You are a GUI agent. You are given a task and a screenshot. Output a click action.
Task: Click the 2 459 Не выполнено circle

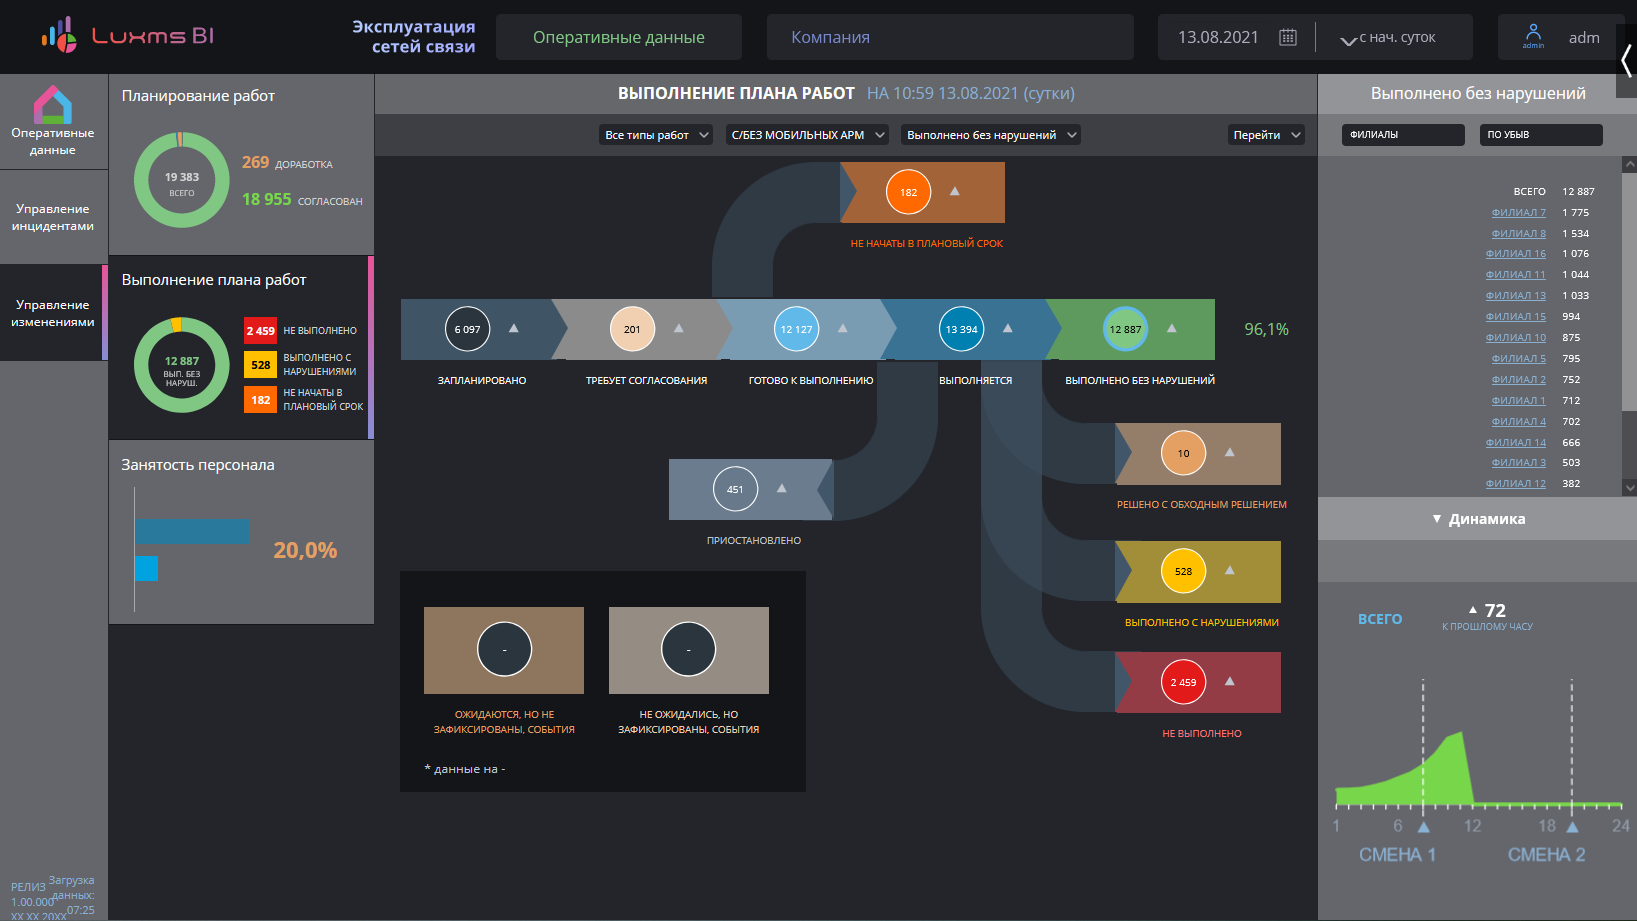coord(1183,682)
